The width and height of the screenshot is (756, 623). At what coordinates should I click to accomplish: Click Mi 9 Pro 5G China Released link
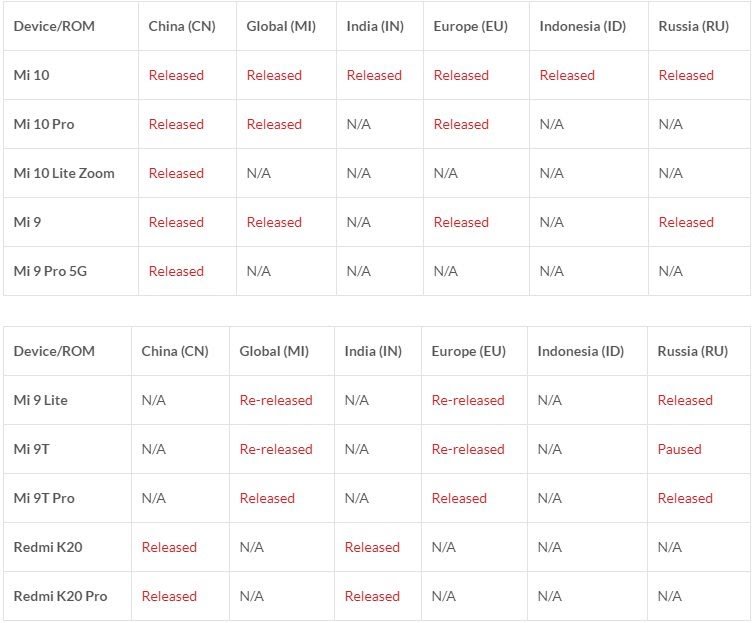pos(176,271)
